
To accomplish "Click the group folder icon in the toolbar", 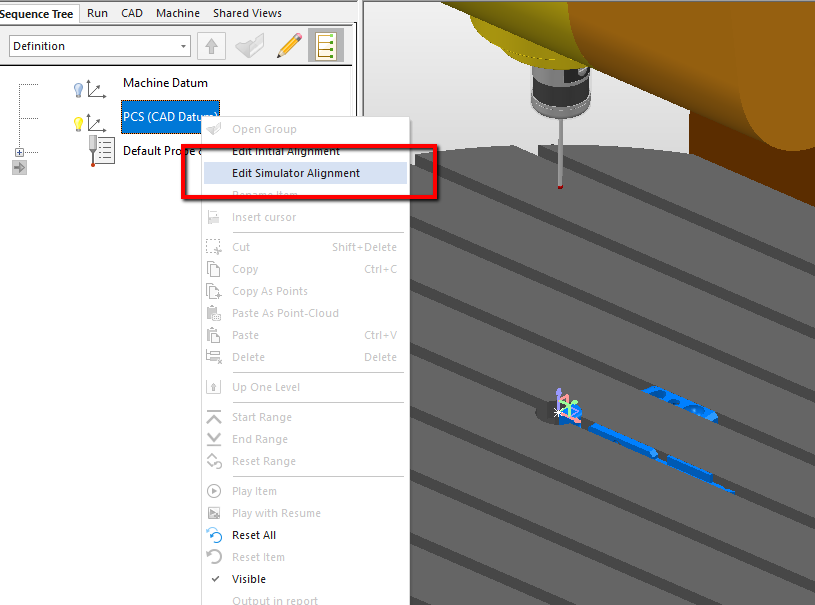I will (249, 45).
